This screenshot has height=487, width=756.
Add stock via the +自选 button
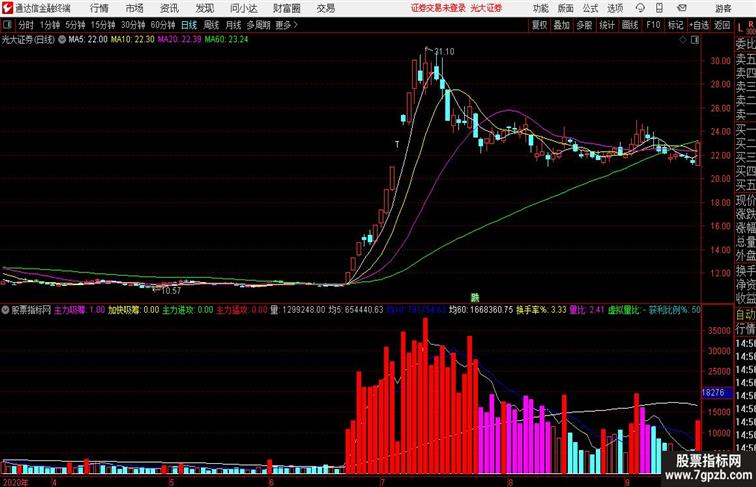699,25
